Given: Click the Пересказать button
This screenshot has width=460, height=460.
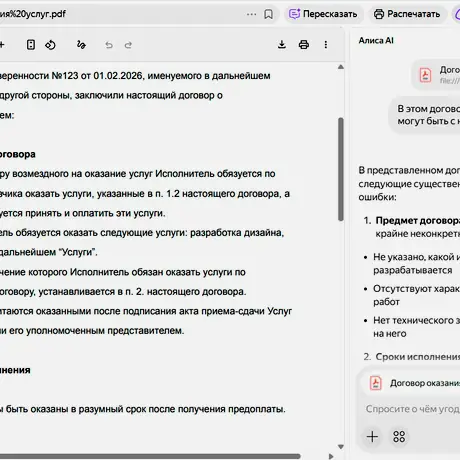Looking at the screenshot, I should pyautogui.click(x=323, y=14).
